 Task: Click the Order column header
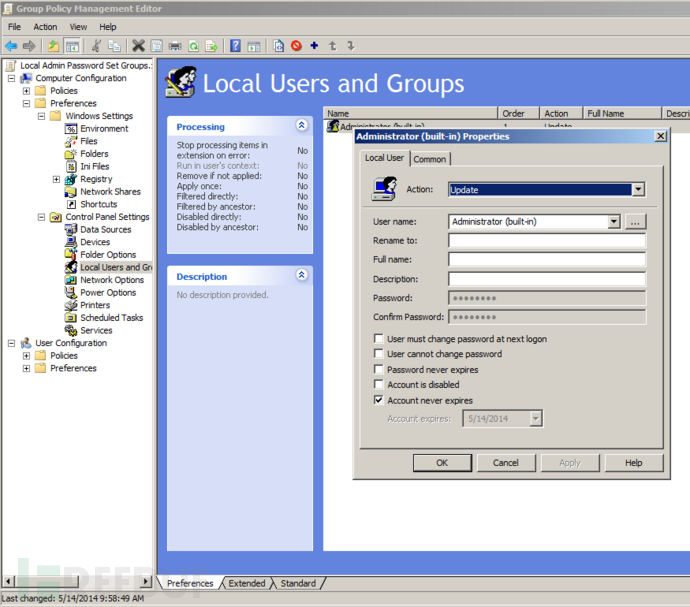(518, 114)
